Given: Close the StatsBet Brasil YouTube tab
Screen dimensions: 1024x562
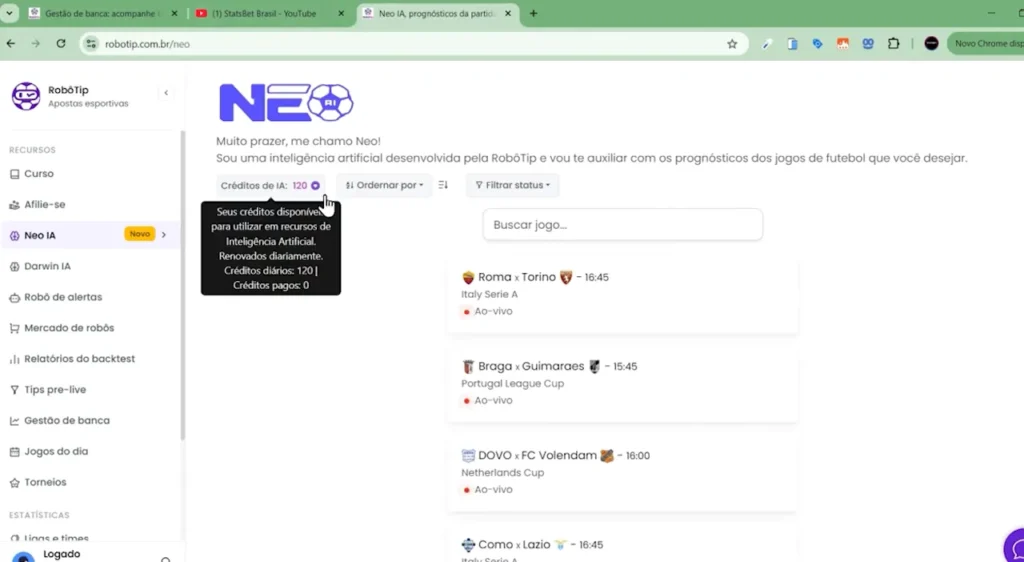Looking at the screenshot, I should click(x=341, y=13).
